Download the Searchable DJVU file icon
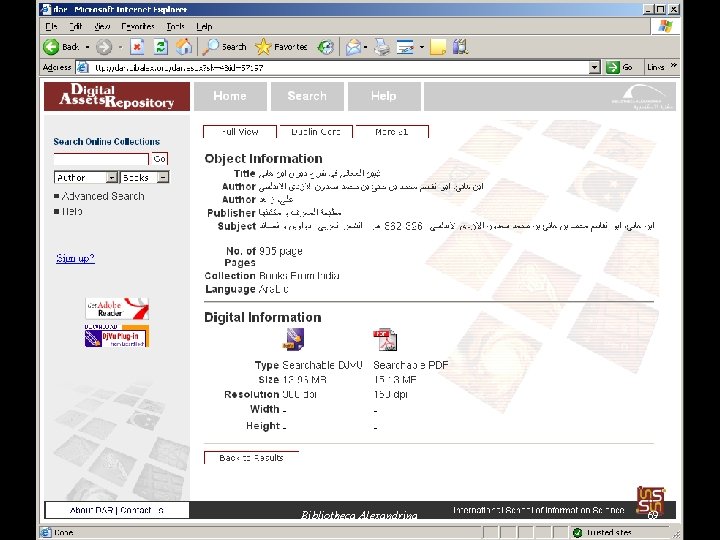The image size is (720, 540). [293, 339]
